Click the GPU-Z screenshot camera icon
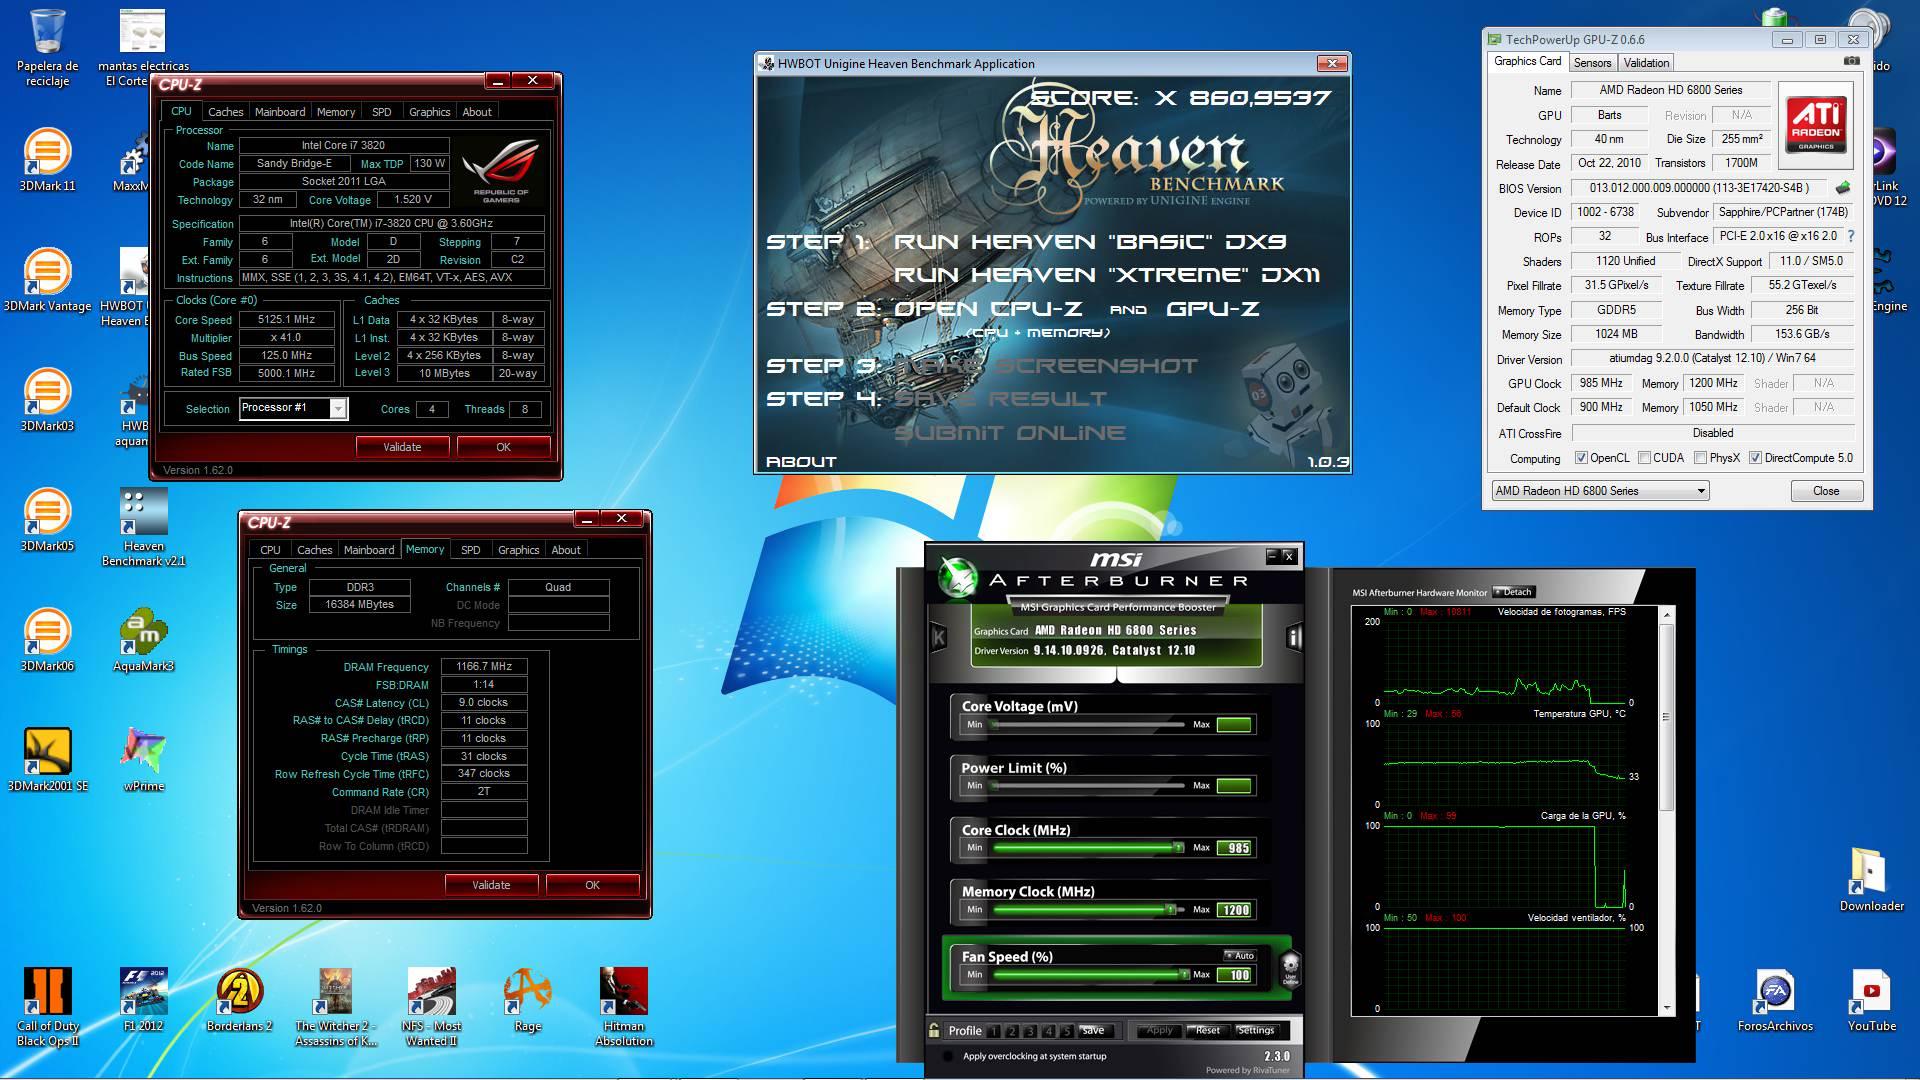The image size is (1920, 1080). point(1852,61)
